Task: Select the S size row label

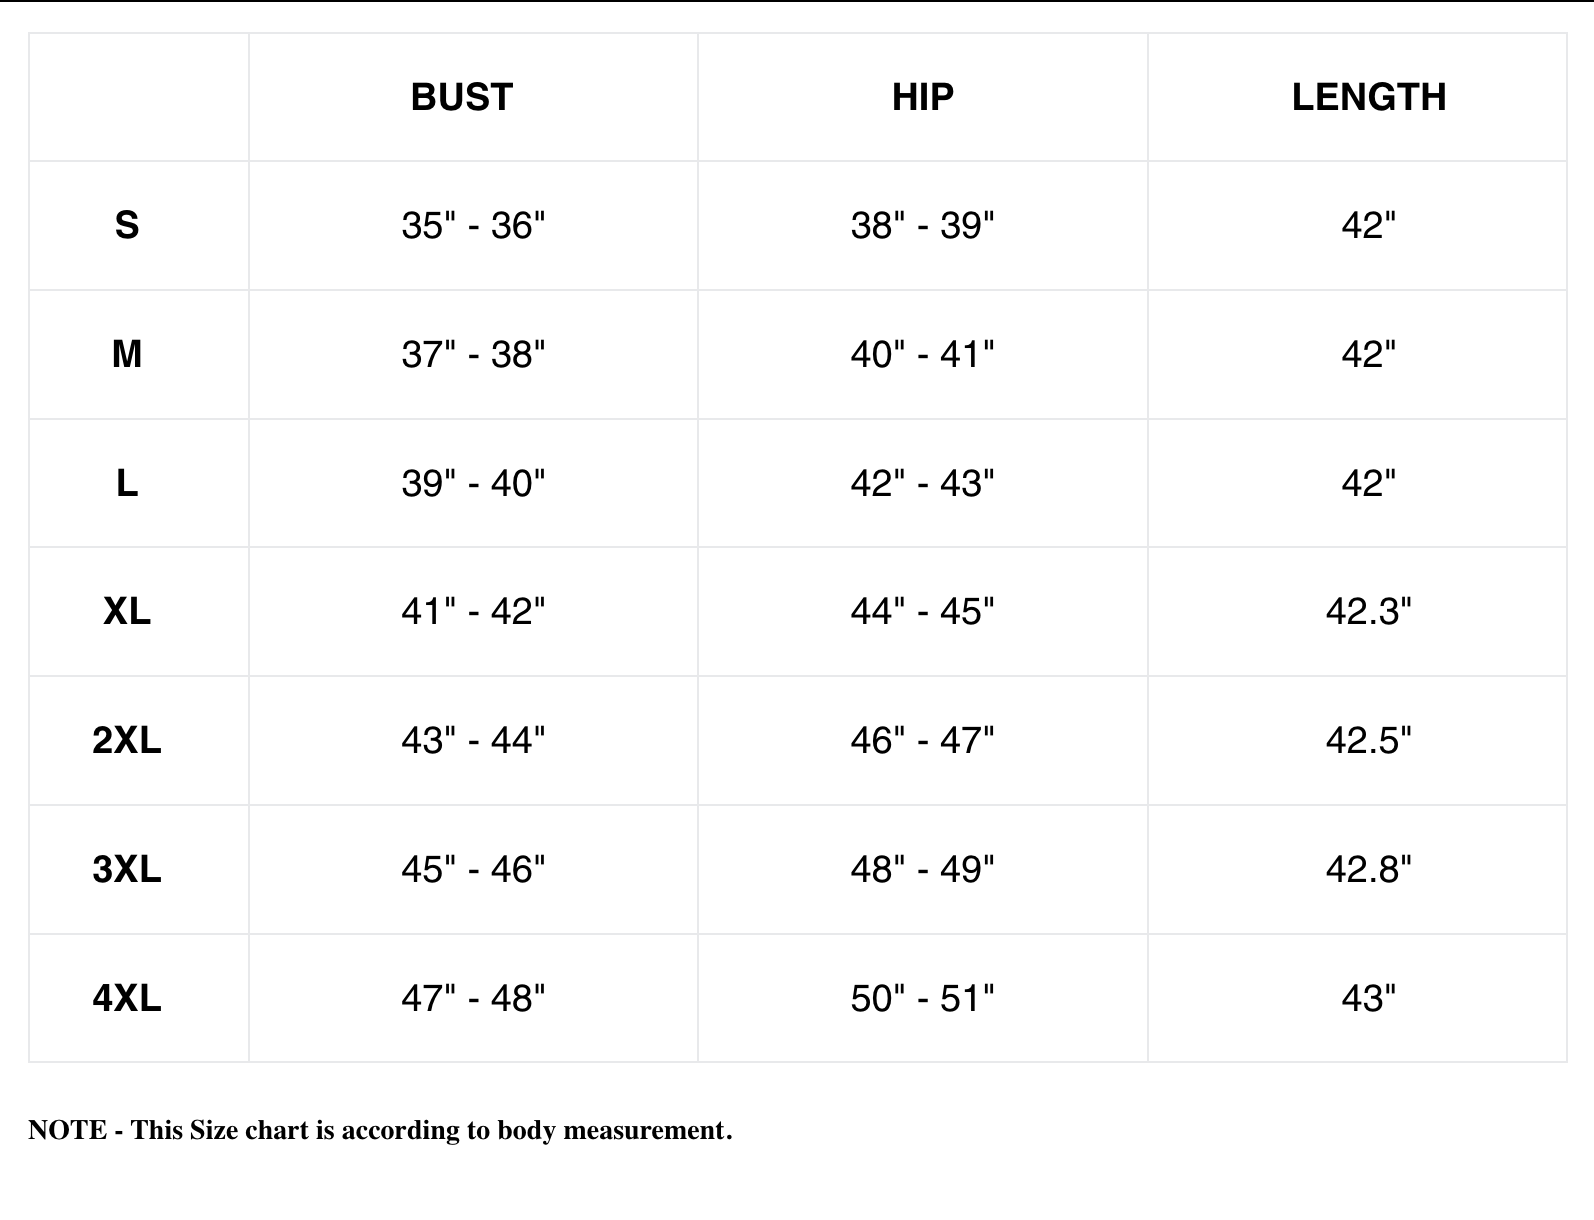Action: click(x=127, y=225)
